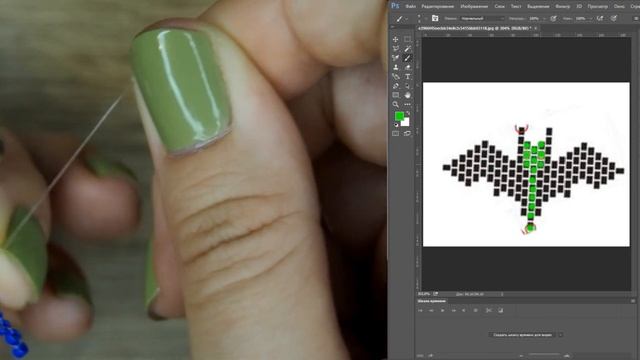Play the timeline
Image resolution: width=640 pixels, height=360 pixels.
coord(442,311)
